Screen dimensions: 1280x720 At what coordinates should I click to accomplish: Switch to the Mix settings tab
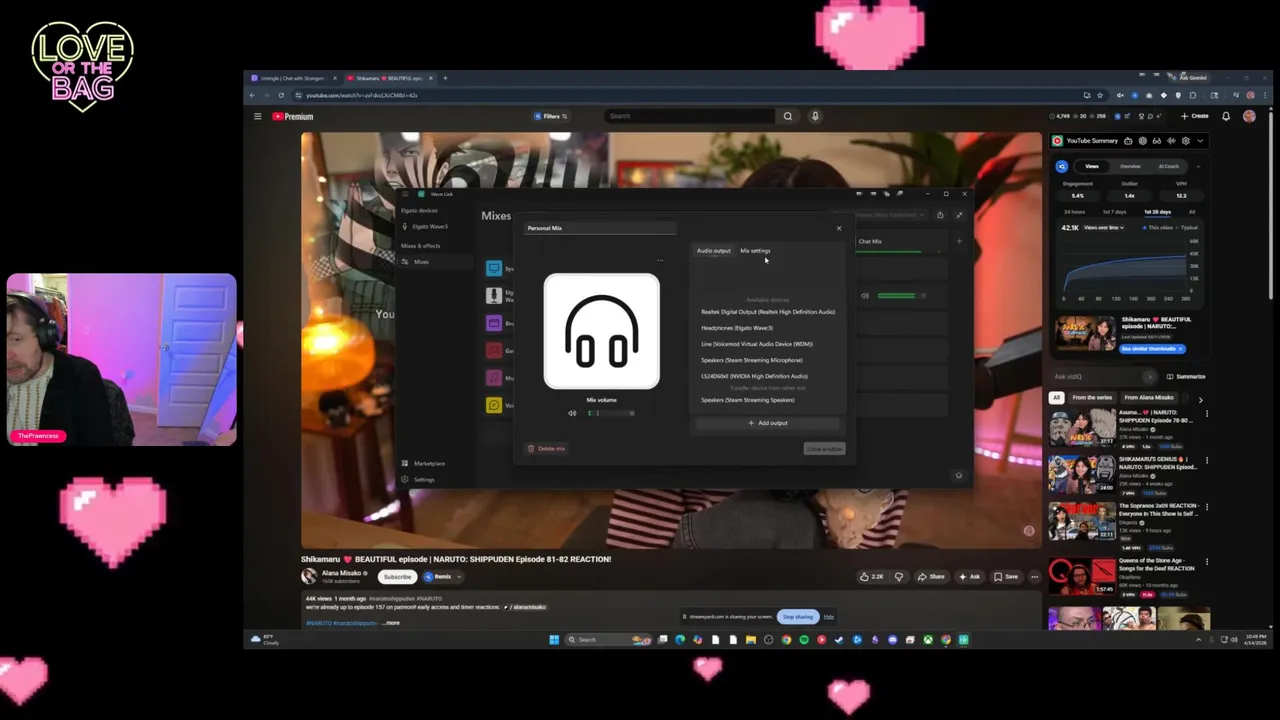tap(755, 251)
